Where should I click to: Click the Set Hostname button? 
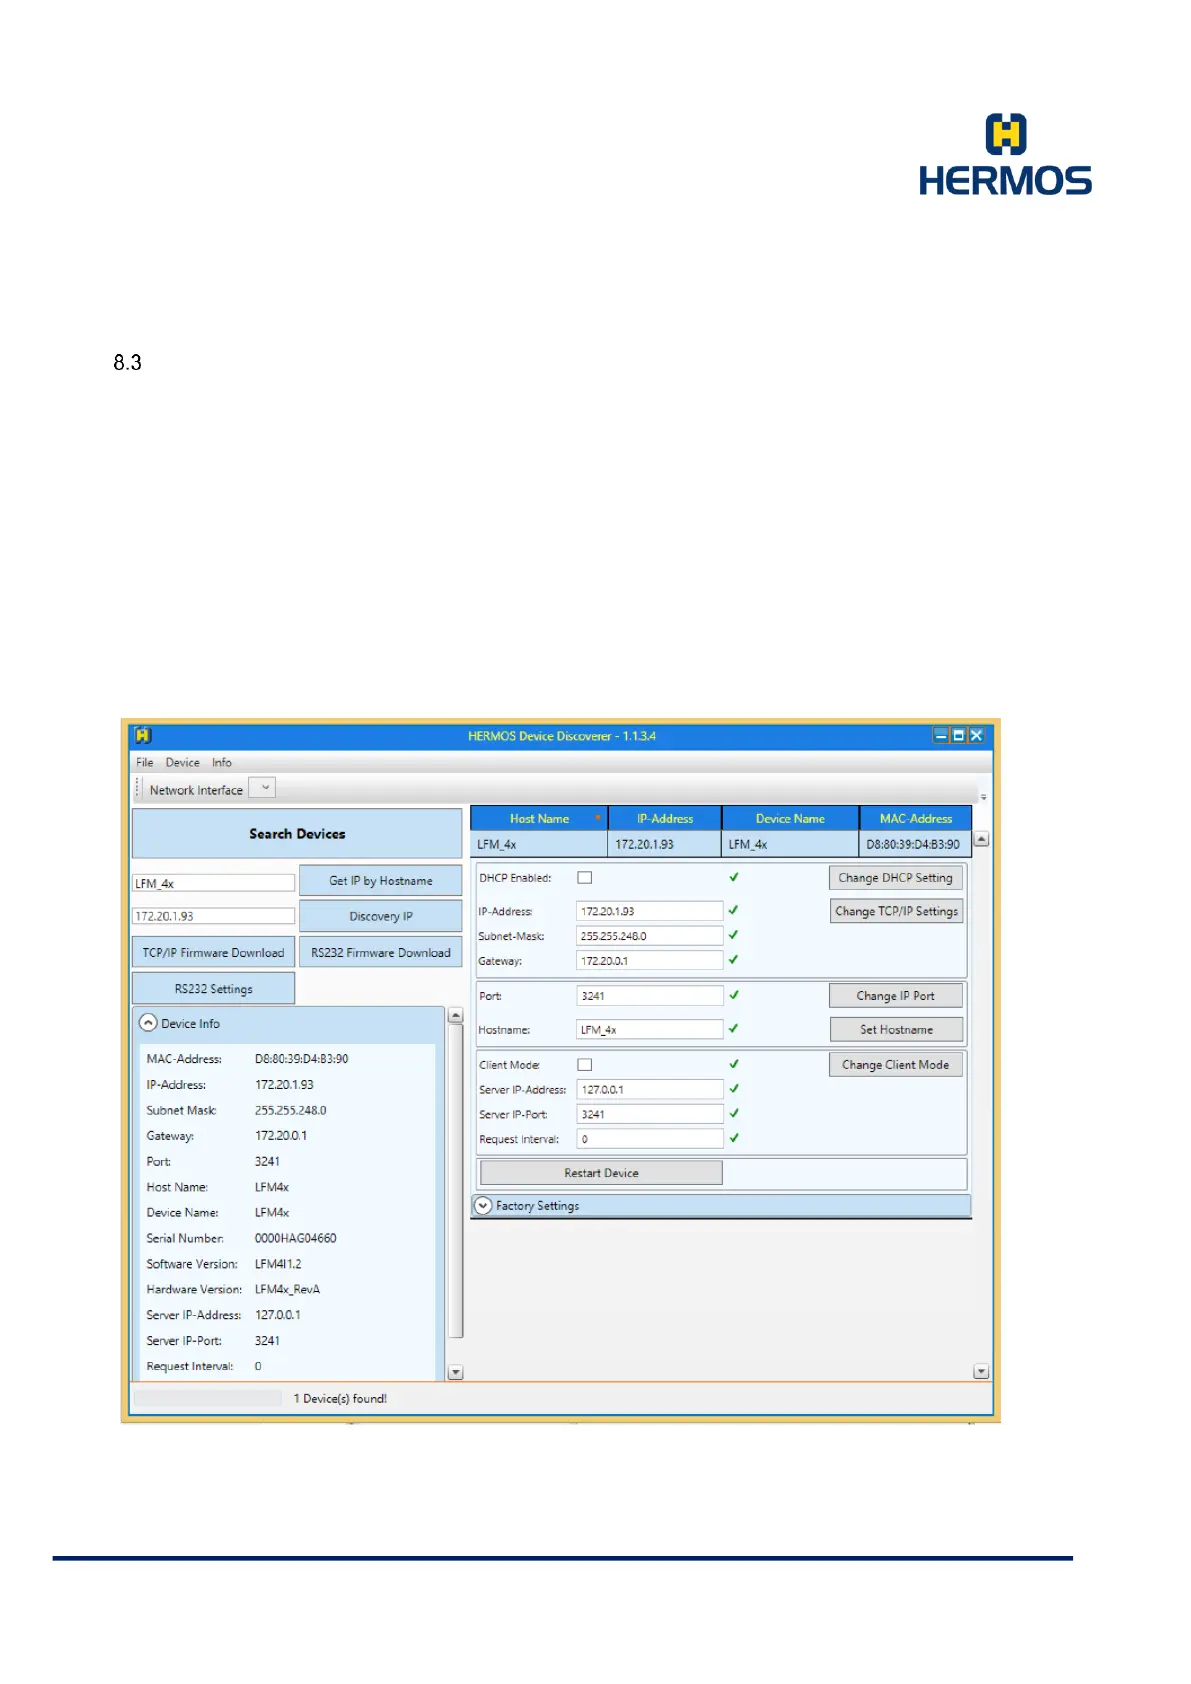[x=896, y=1029]
